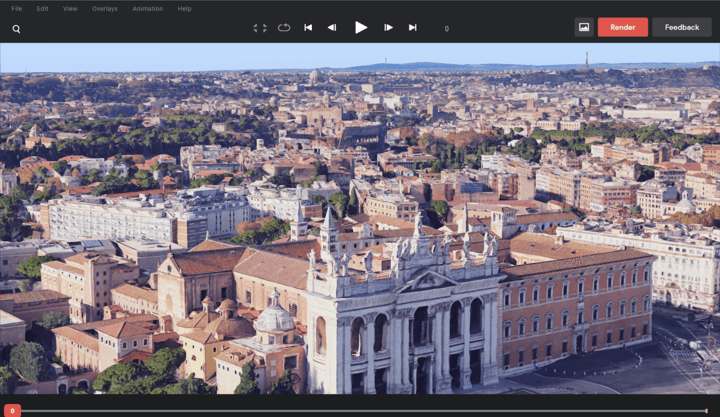Open the View menu

click(x=70, y=9)
